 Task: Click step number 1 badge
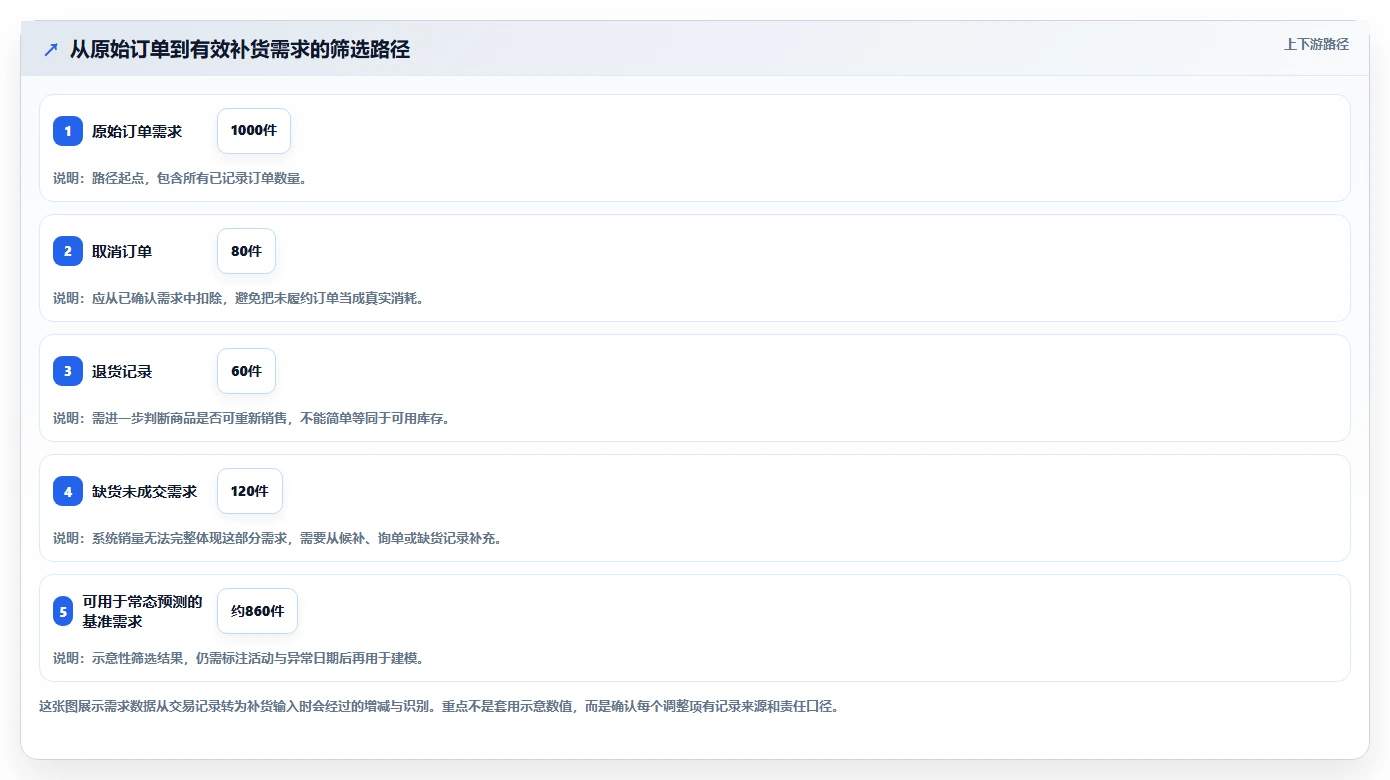pyautogui.click(x=68, y=131)
